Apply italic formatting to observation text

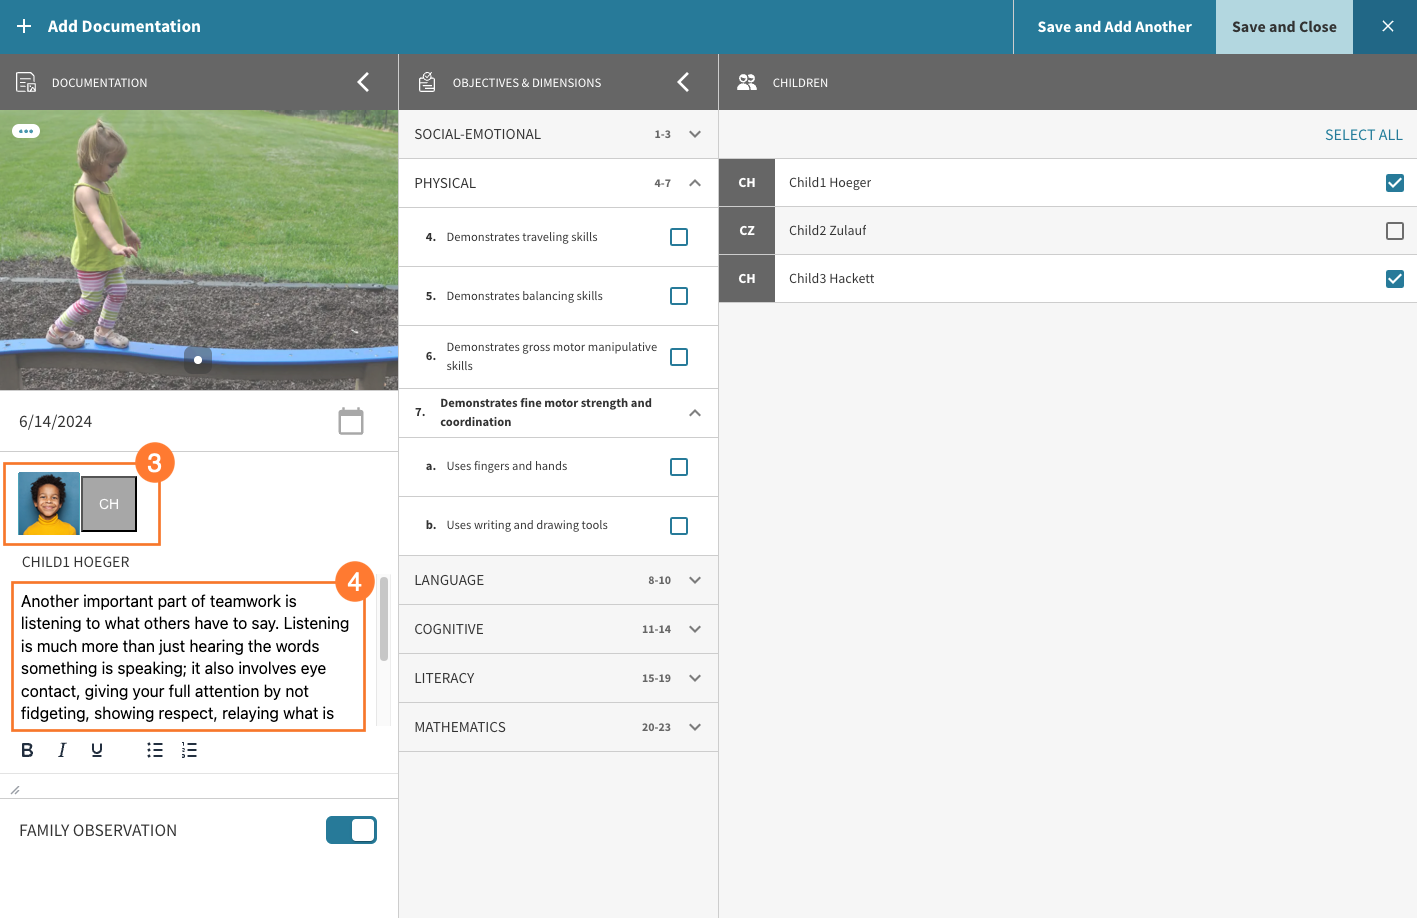[x=61, y=749]
